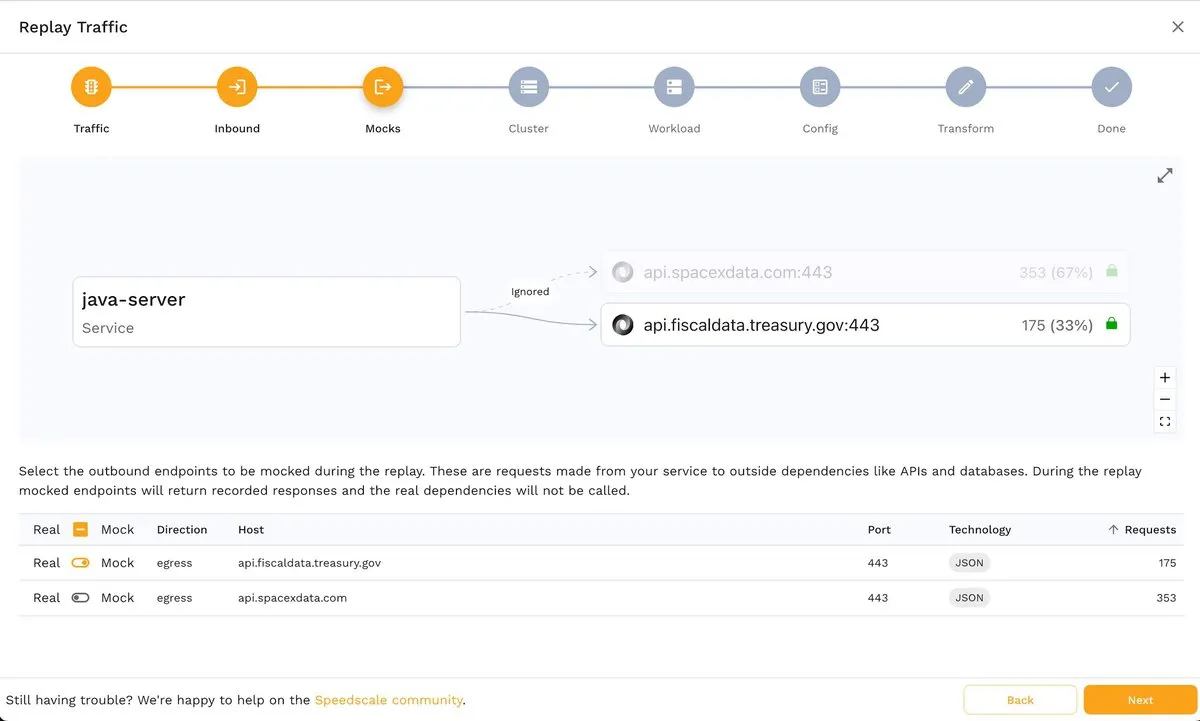The height and width of the screenshot is (721, 1200).
Task: Click the Back button
Action: pyautogui.click(x=1020, y=700)
